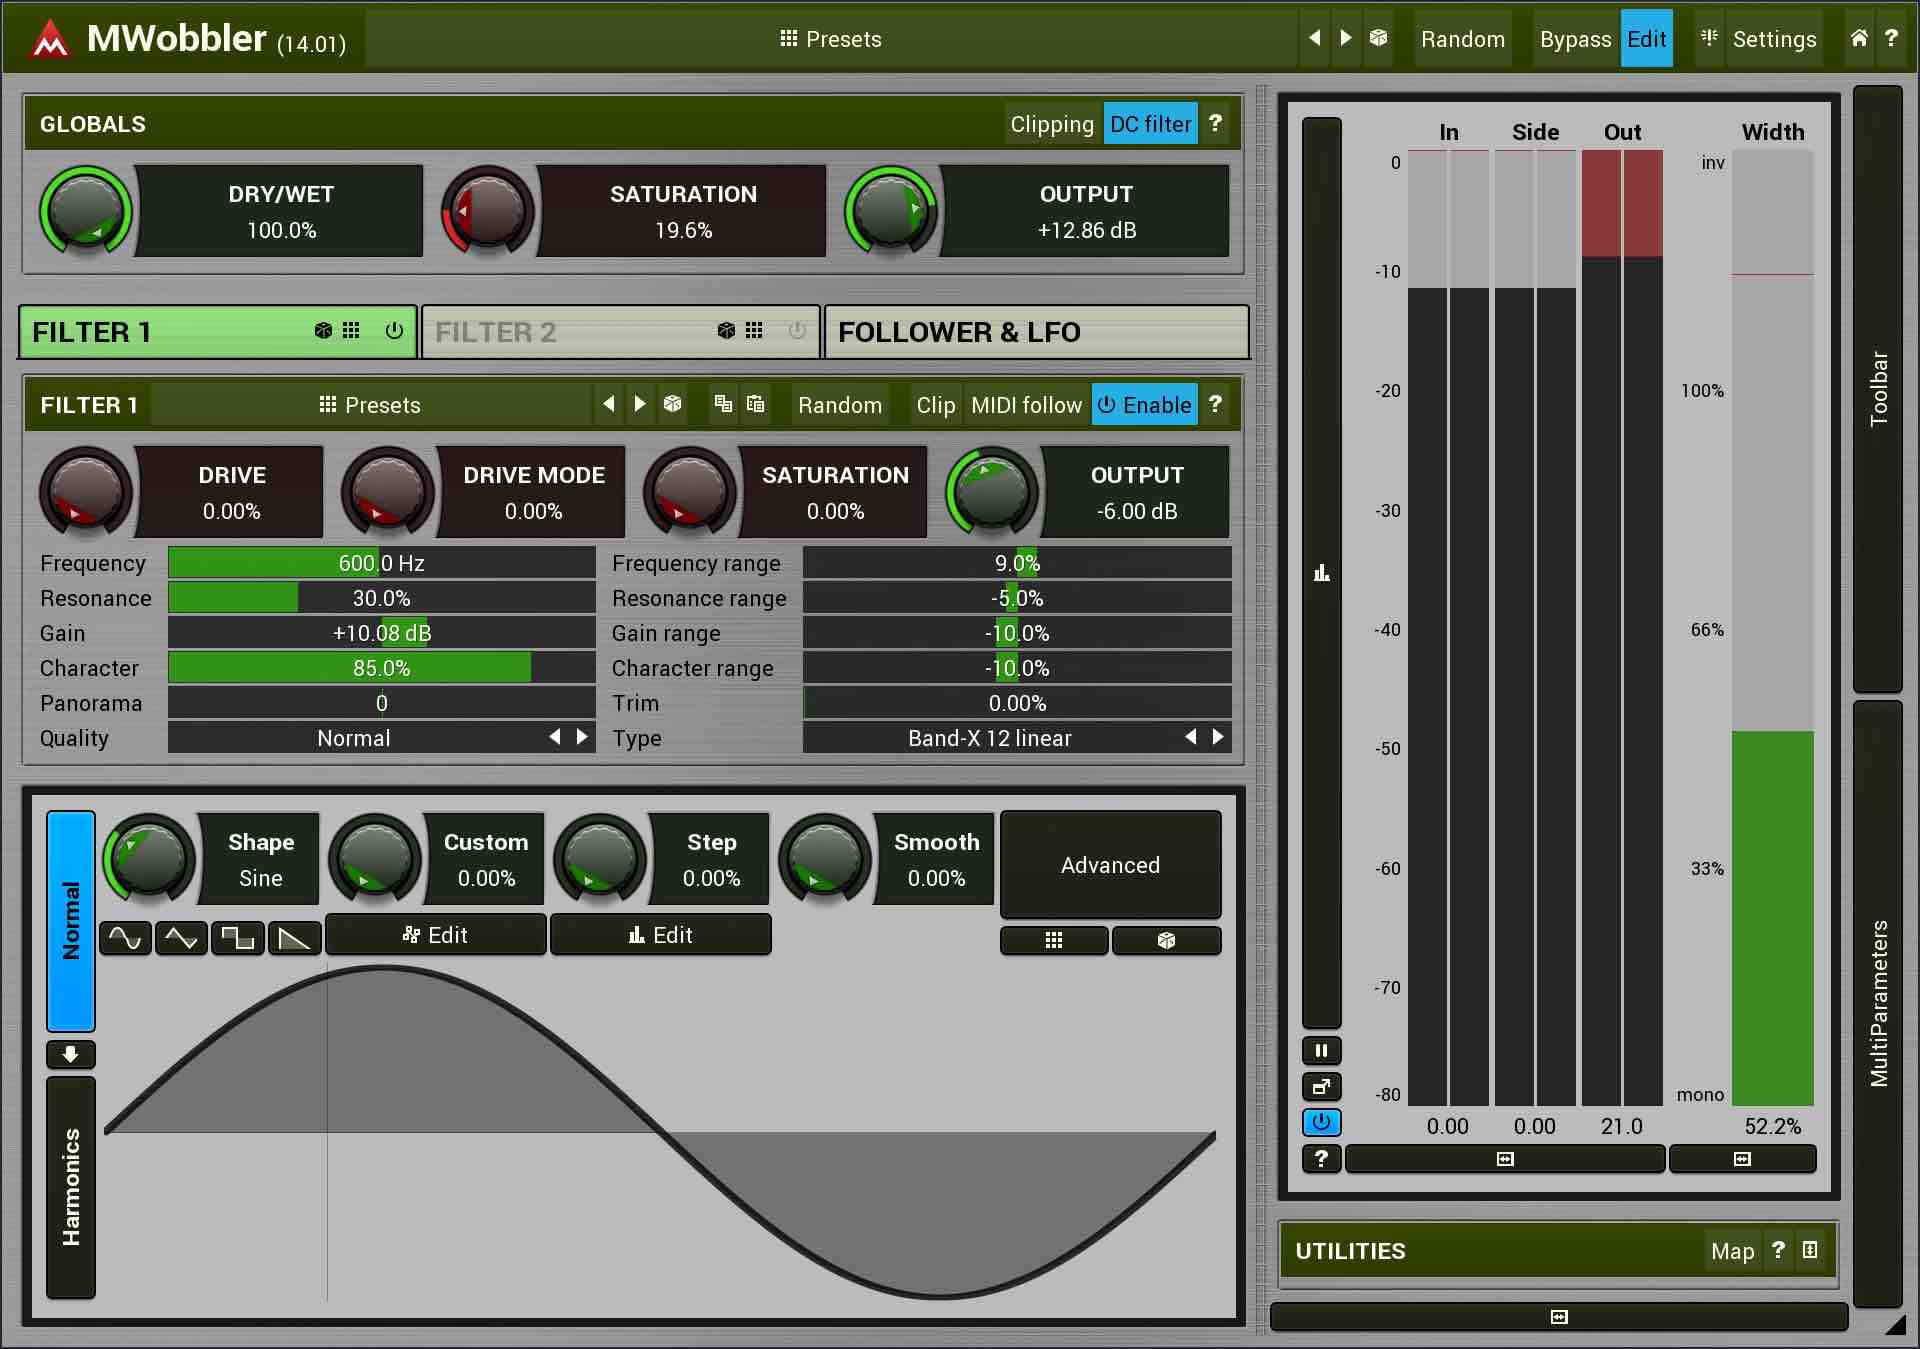Image resolution: width=1920 pixels, height=1349 pixels.
Task: Open the home icon in top bar
Action: [1859, 38]
